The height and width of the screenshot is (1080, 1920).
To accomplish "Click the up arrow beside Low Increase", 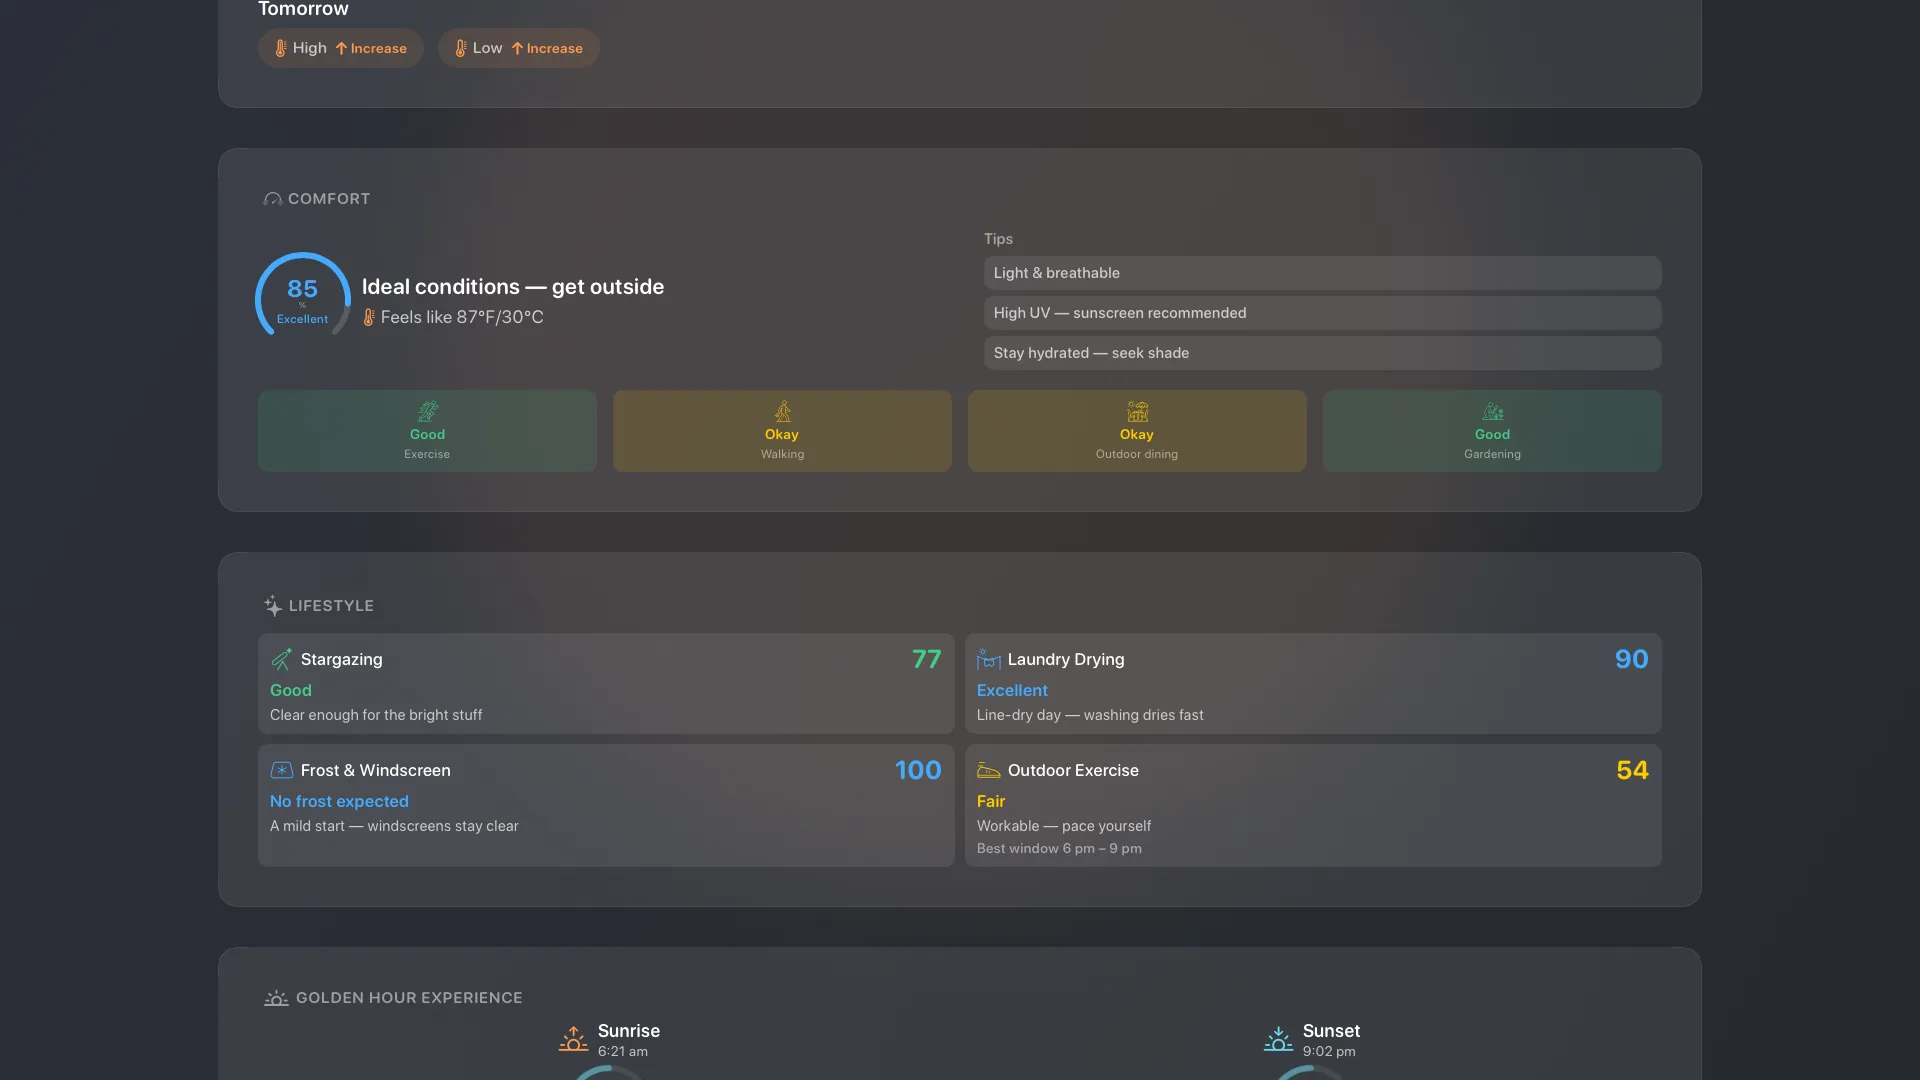I will (517, 48).
